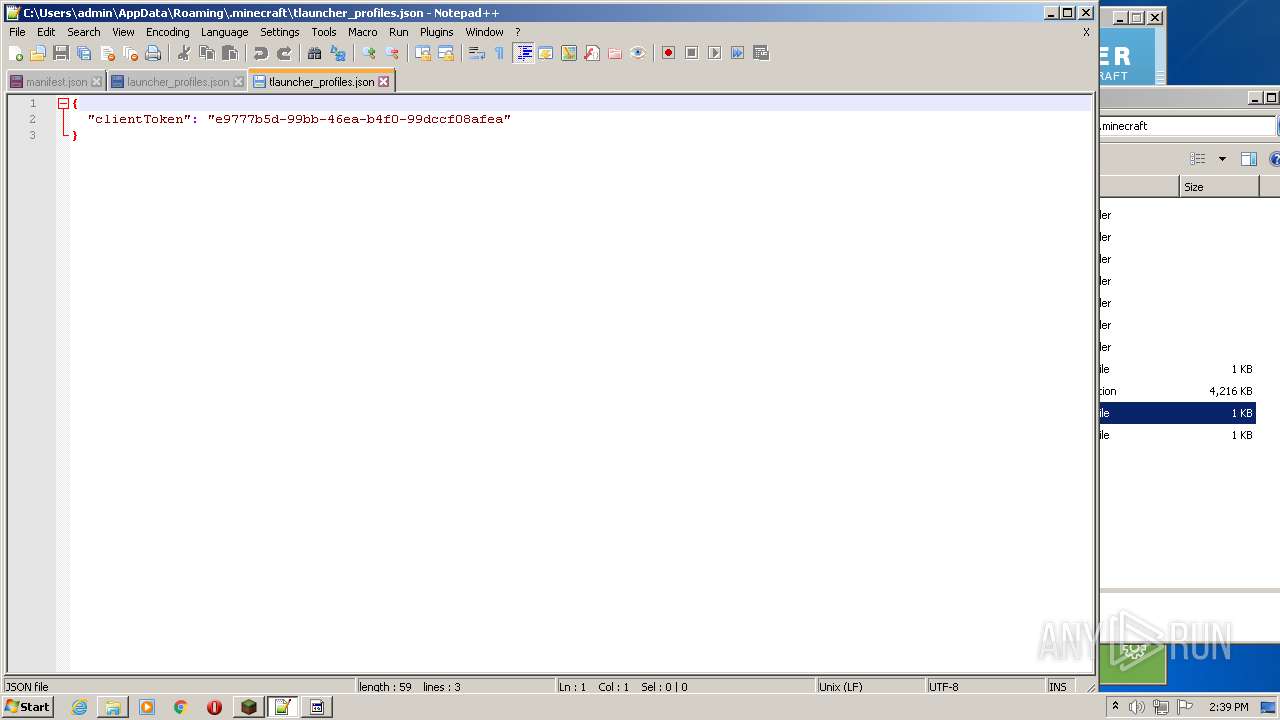Click the INS status bar indicator
The height and width of the screenshot is (720, 1280).
[1058, 687]
